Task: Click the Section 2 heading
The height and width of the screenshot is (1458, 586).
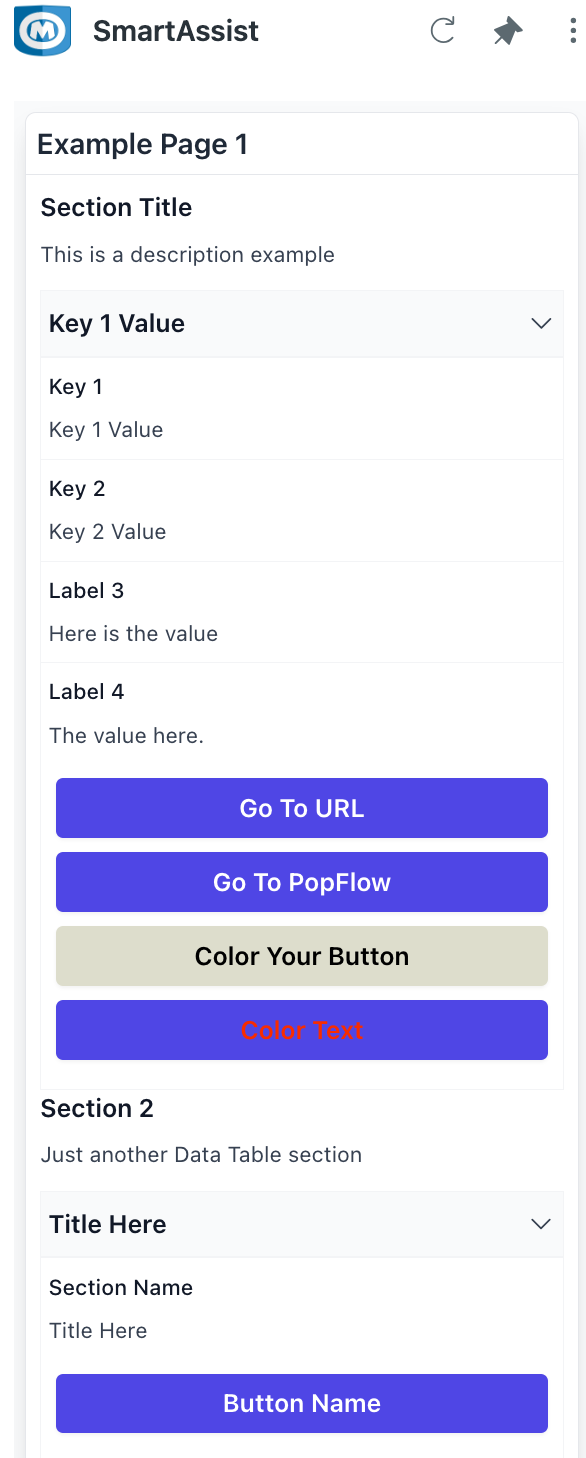Action: click(97, 1109)
